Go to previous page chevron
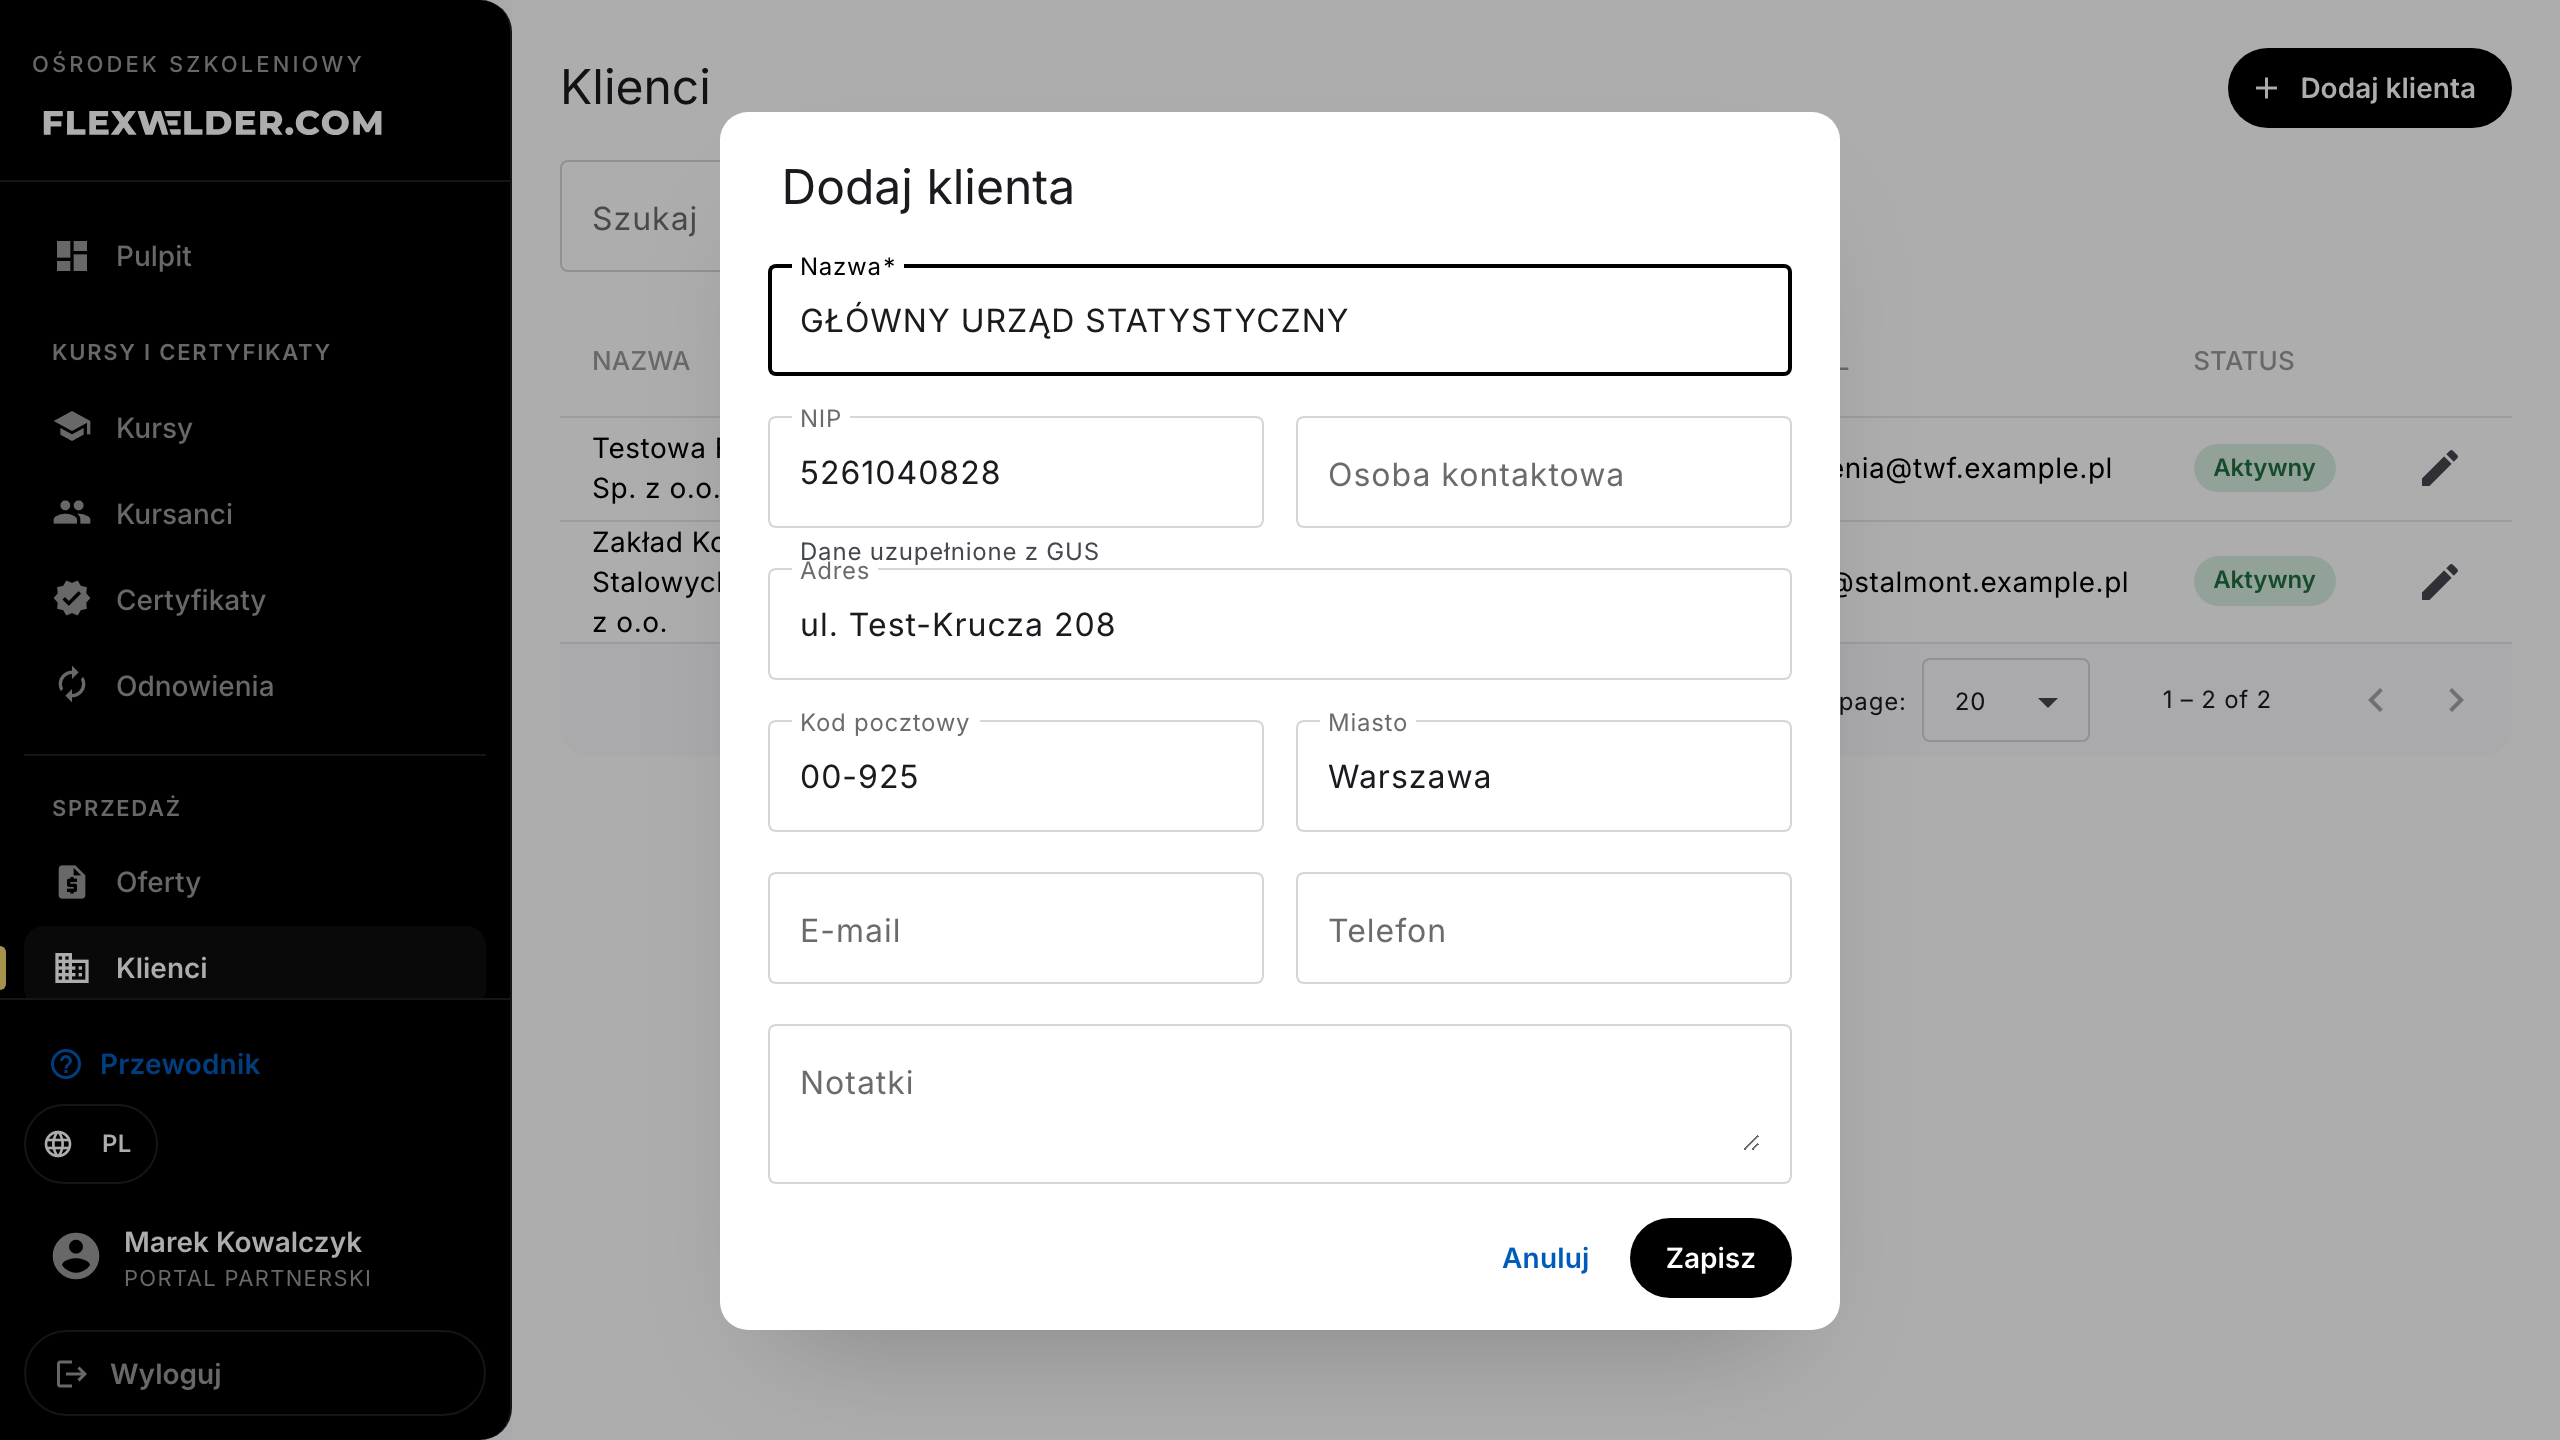The width and height of the screenshot is (2560, 1440). (2376, 700)
